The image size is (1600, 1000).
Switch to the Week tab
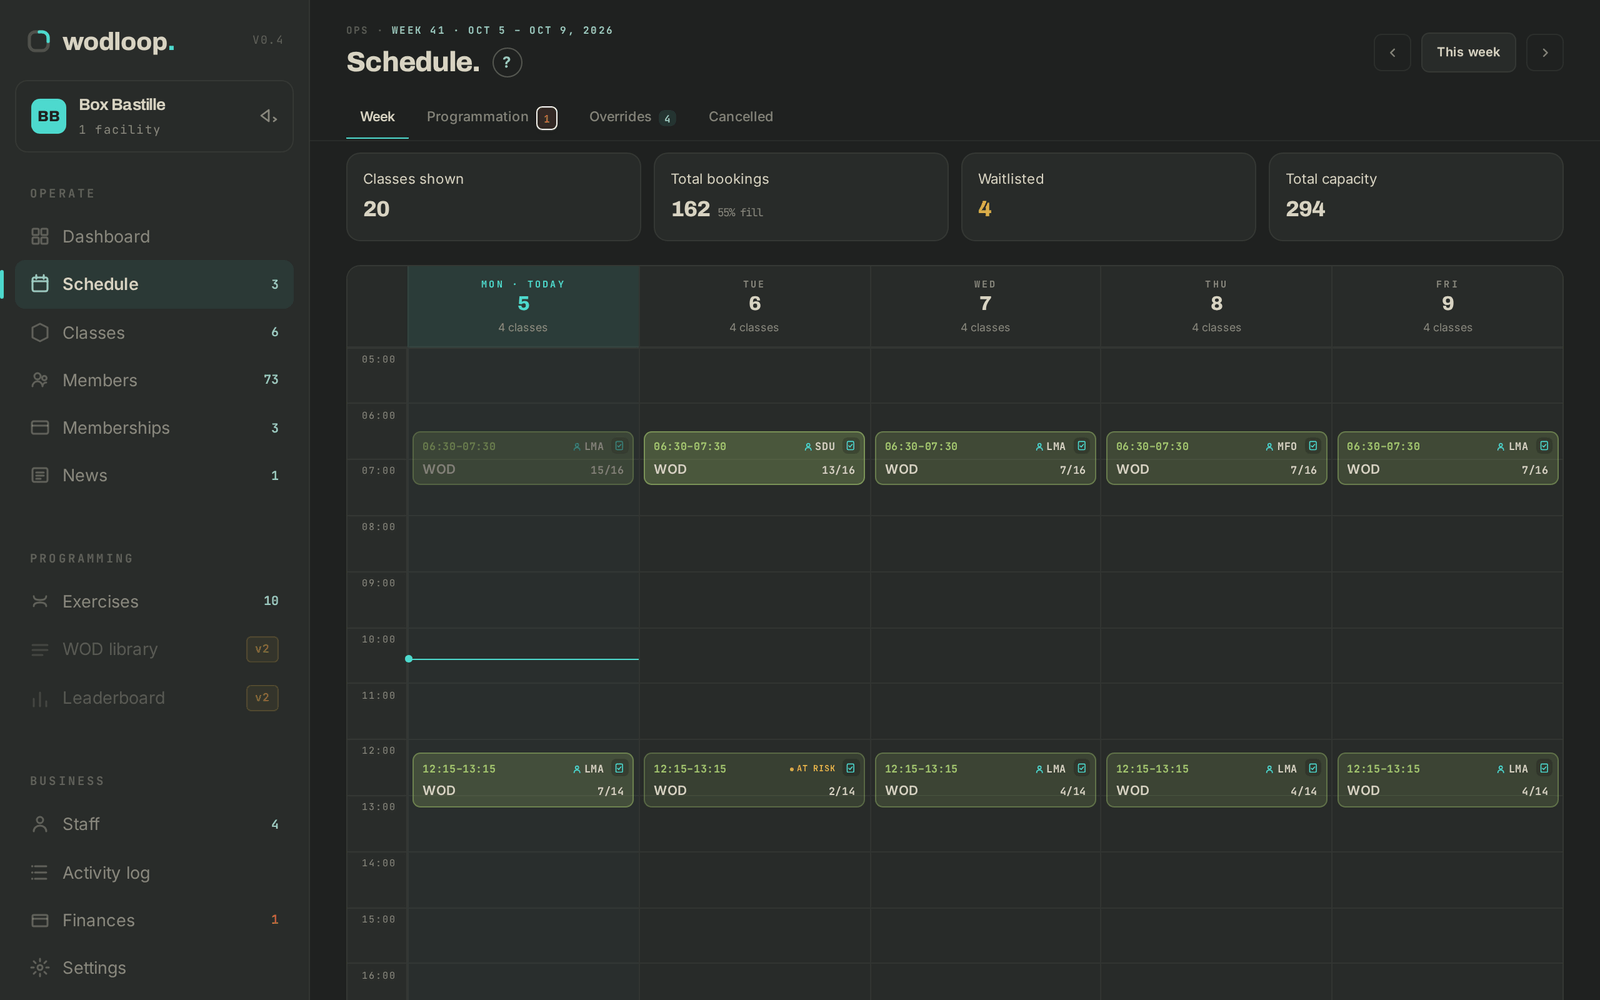pos(377,117)
